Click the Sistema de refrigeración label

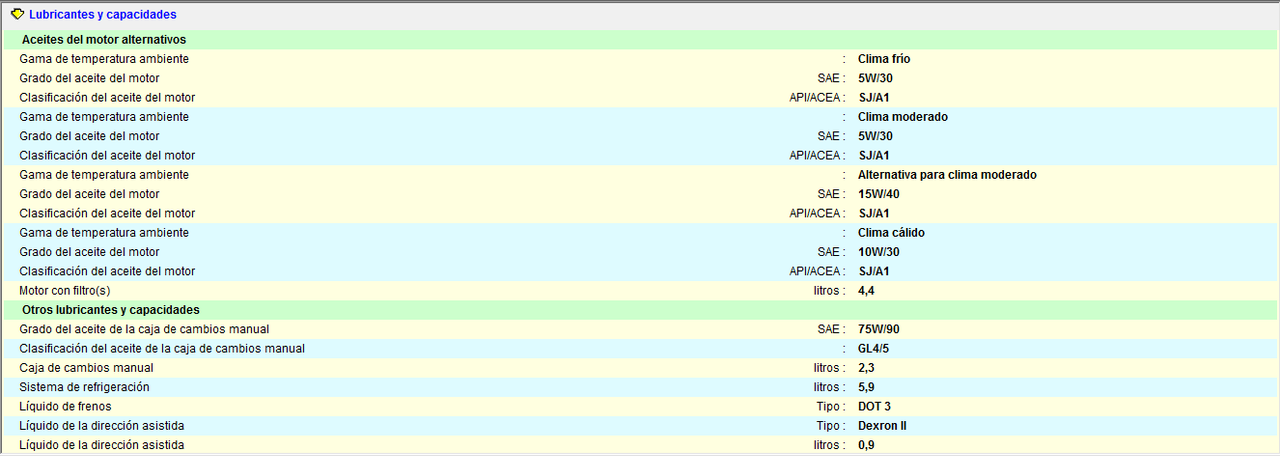coord(84,387)
